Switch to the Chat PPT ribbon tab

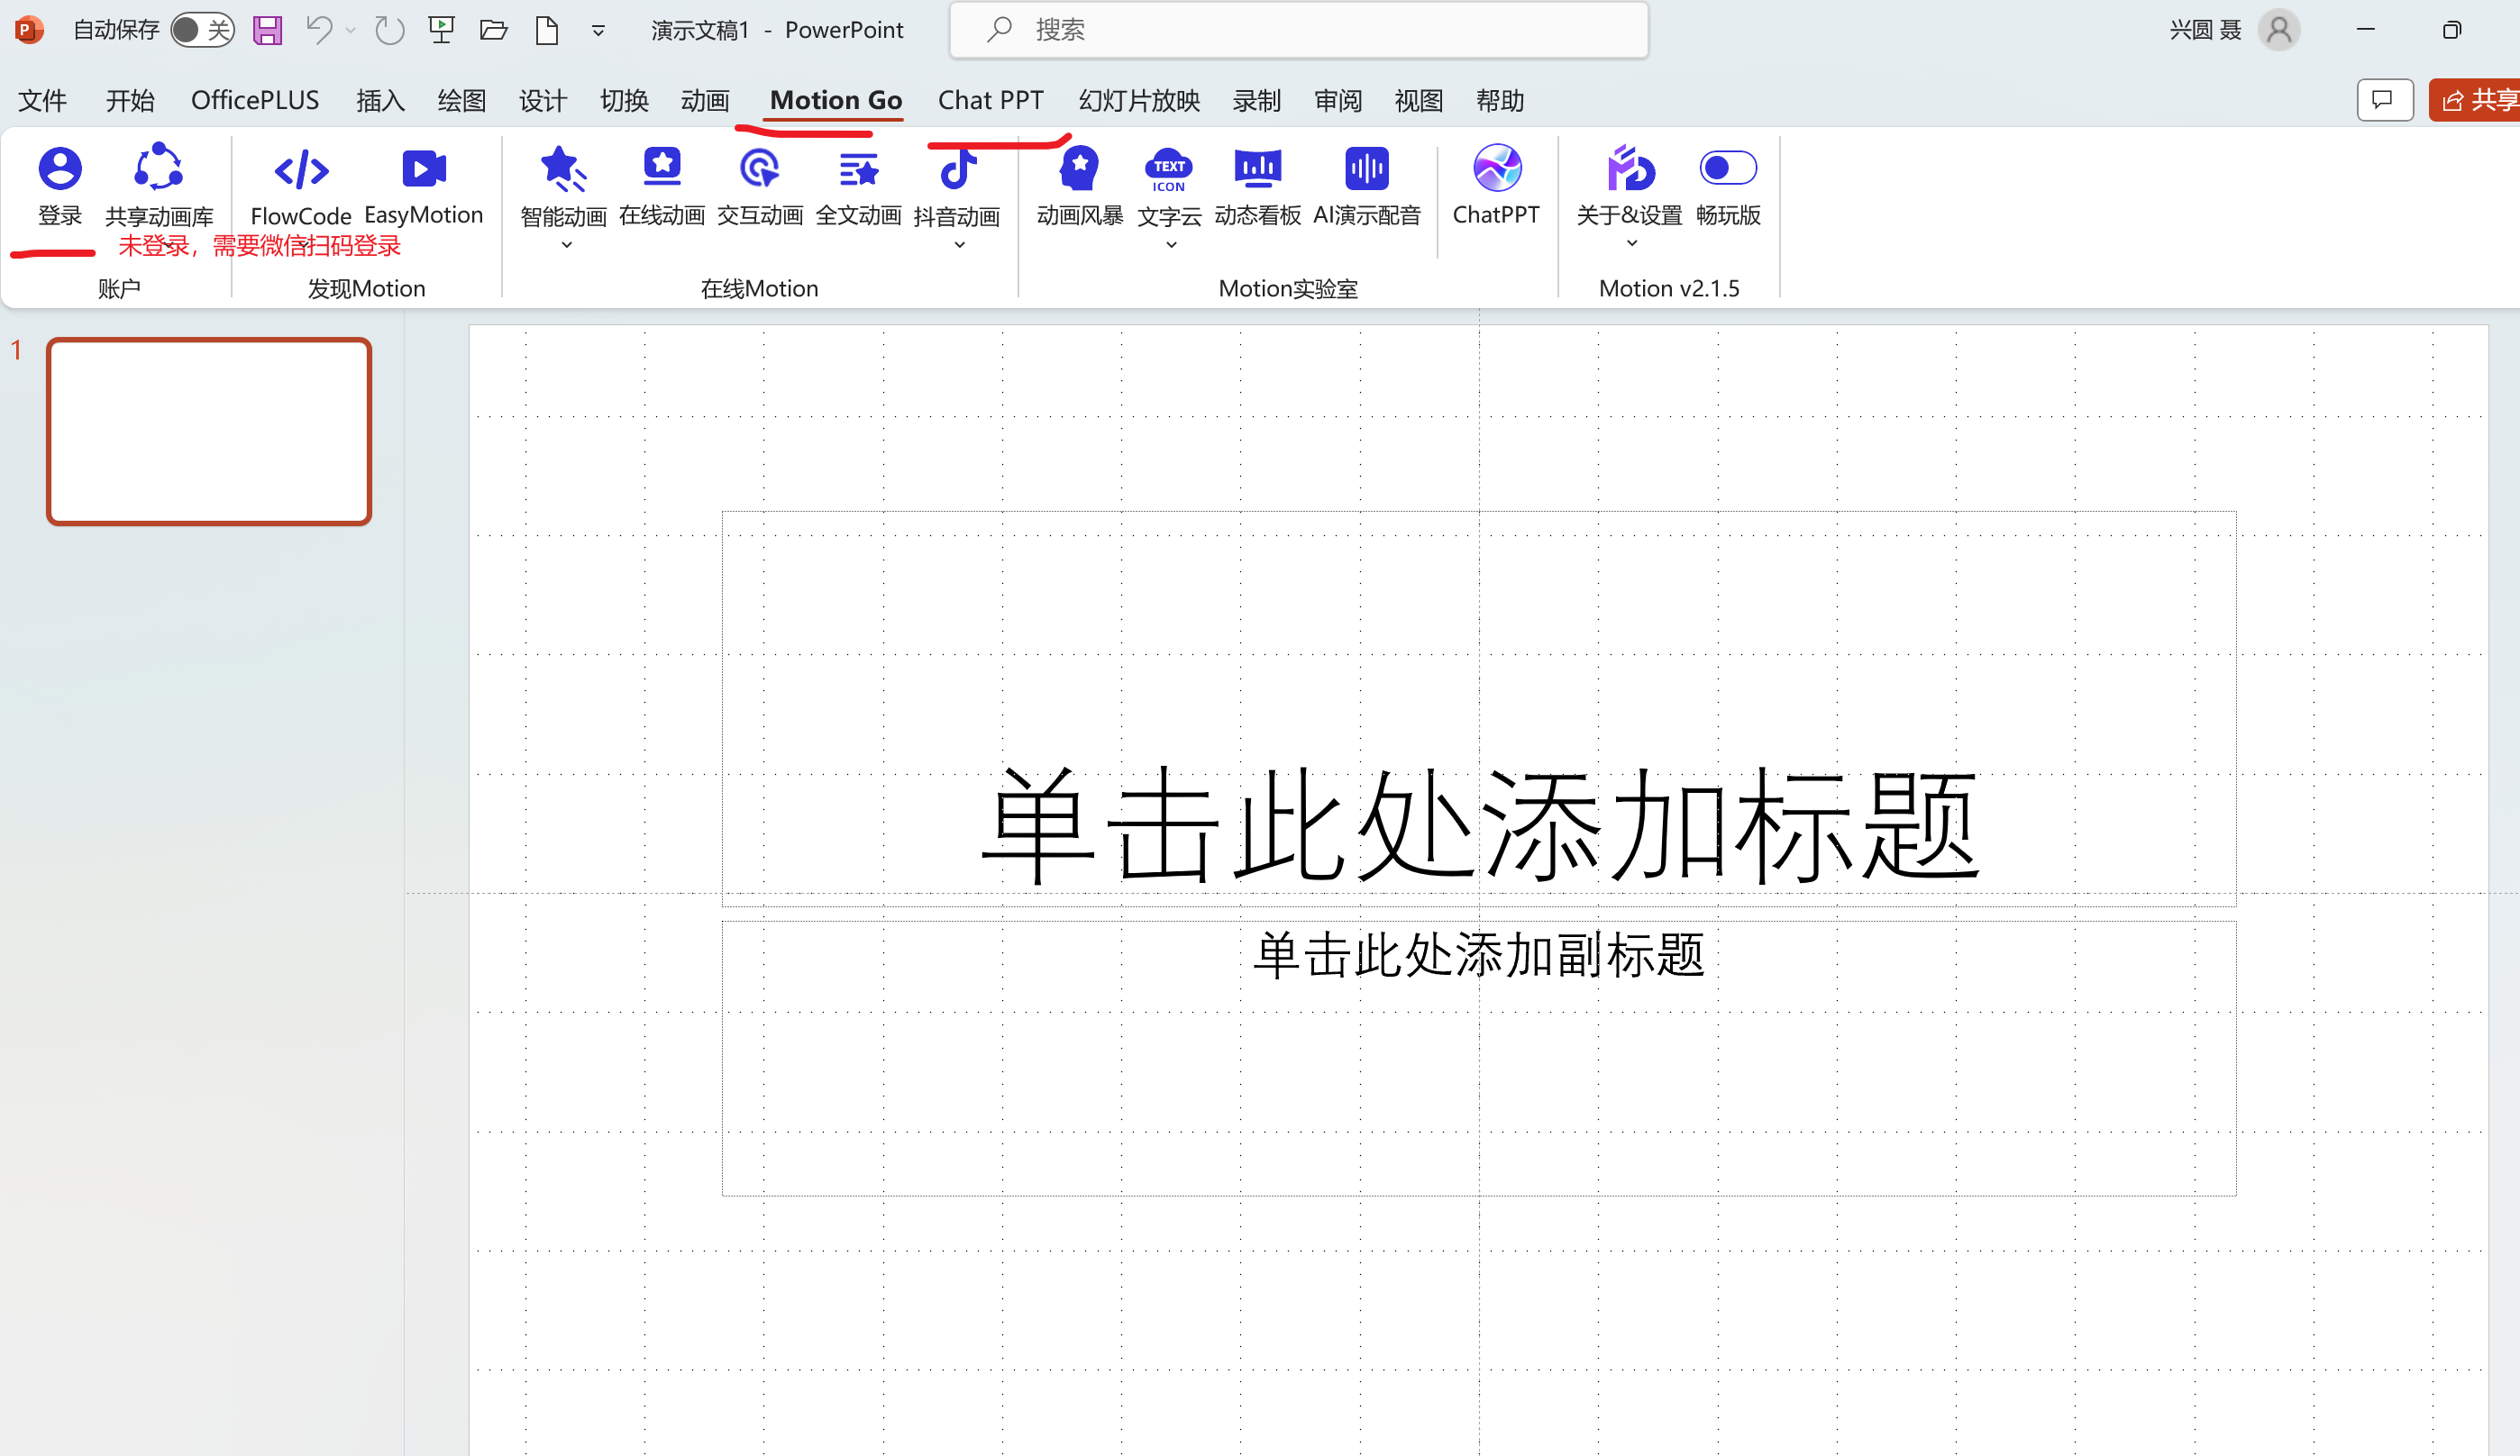click(x=991, y=100)
